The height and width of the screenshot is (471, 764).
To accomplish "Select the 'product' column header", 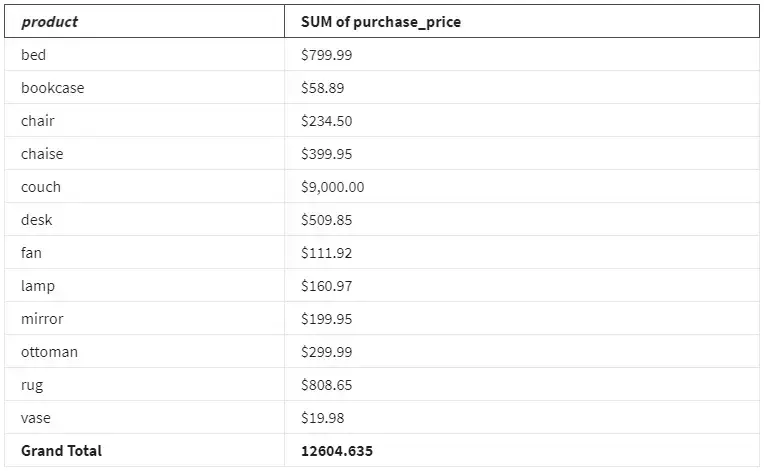I will (x=144, y=21).
